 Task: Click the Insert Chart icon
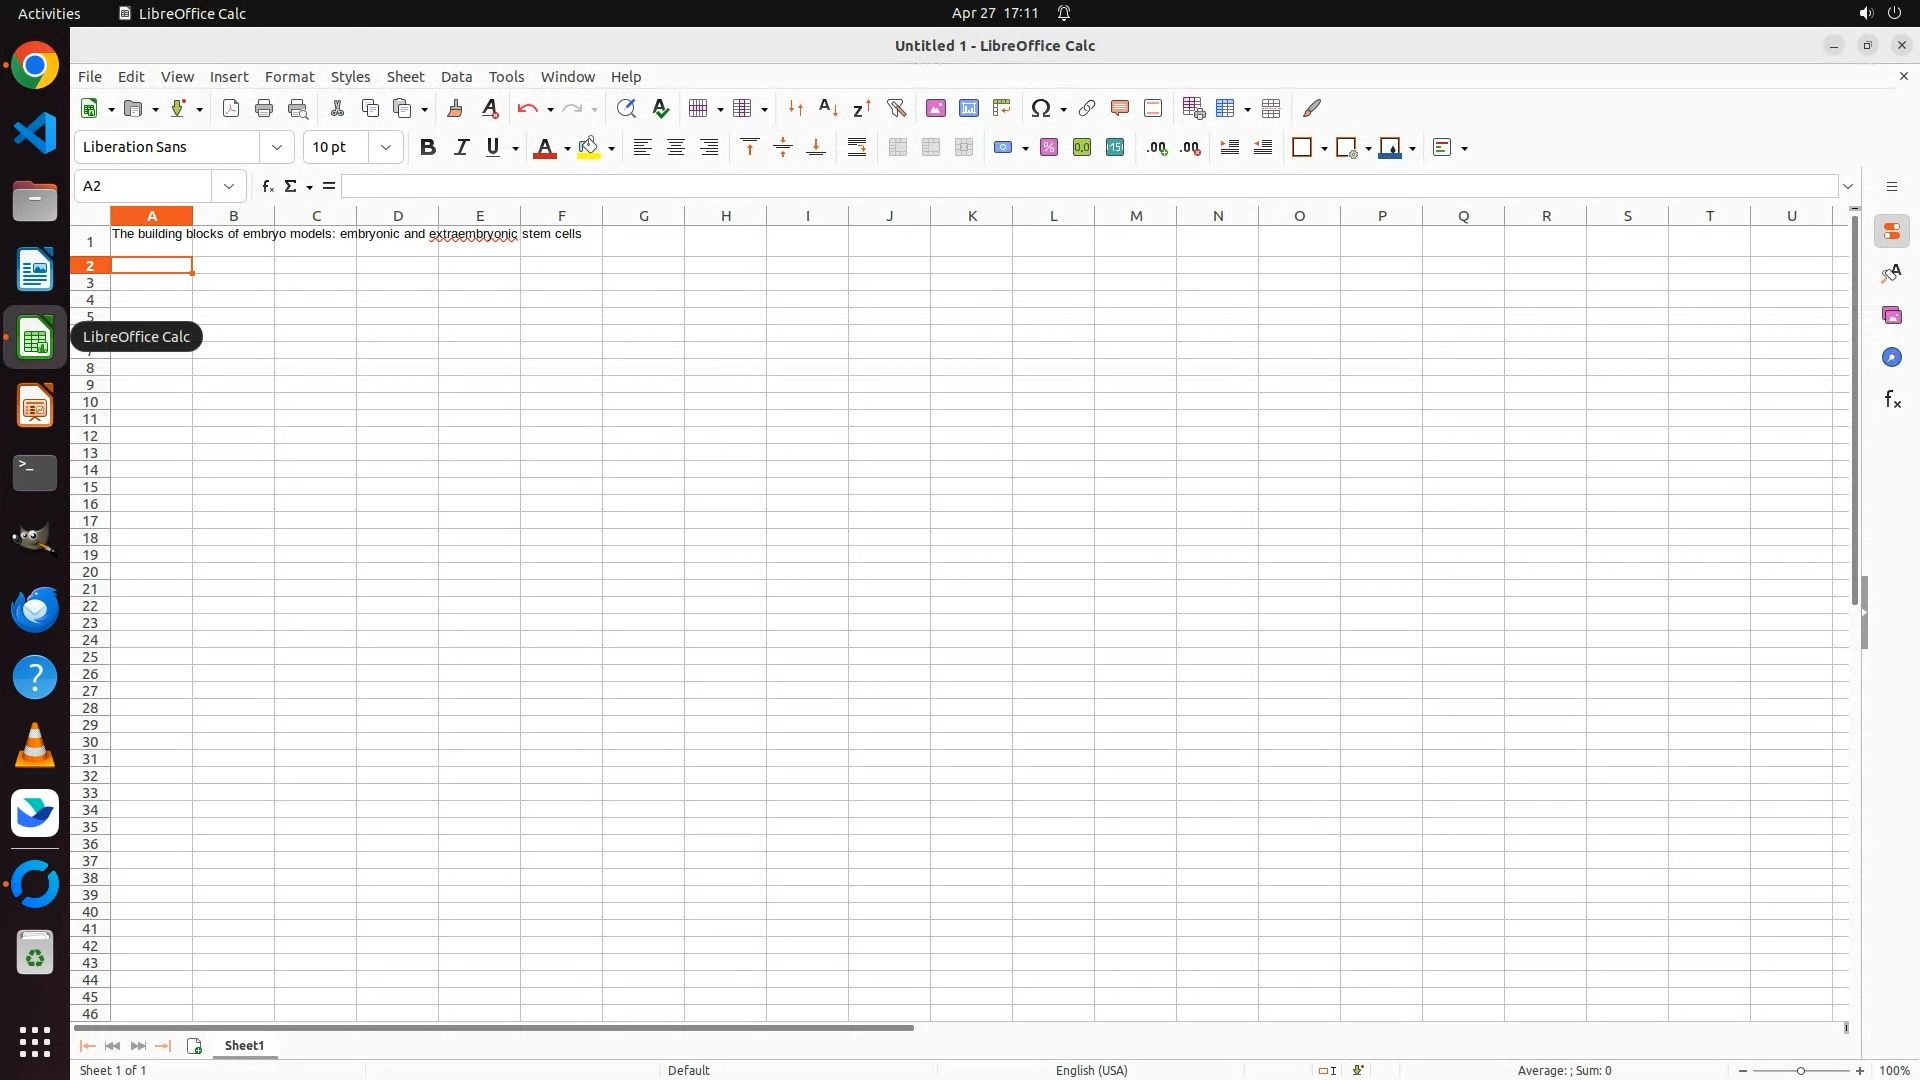point(968,108)
